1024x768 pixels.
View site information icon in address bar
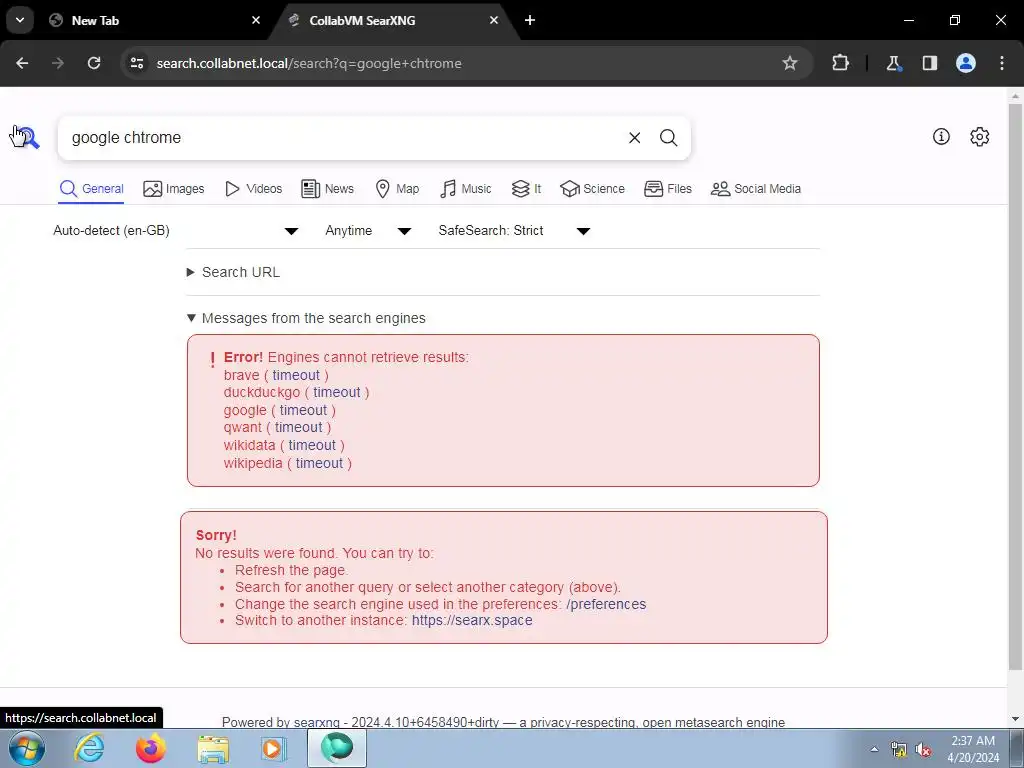(137, 63)
